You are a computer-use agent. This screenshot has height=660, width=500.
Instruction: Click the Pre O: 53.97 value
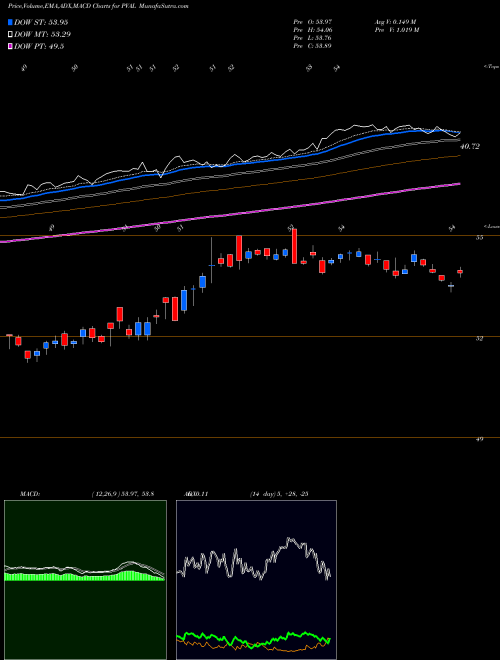tap(312, 21)
